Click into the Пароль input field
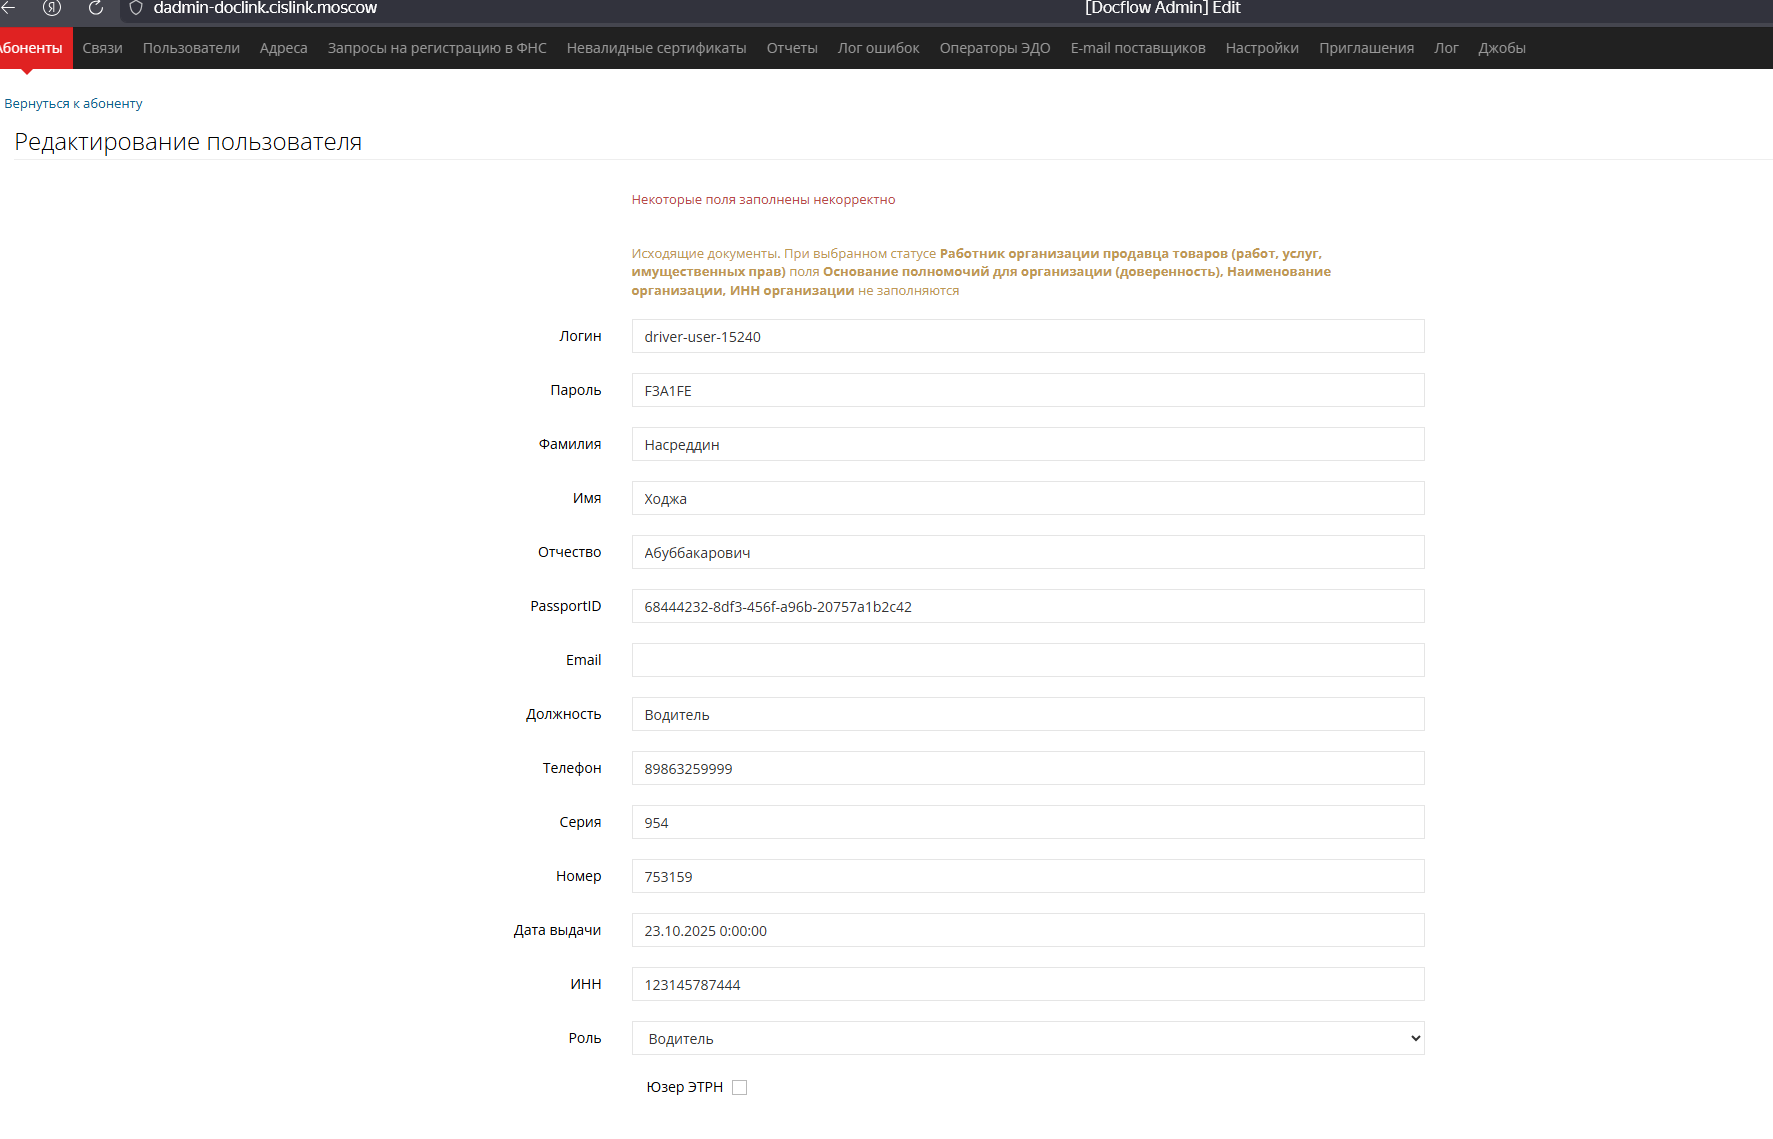 pyautogui.click(x=1028, y=390)
